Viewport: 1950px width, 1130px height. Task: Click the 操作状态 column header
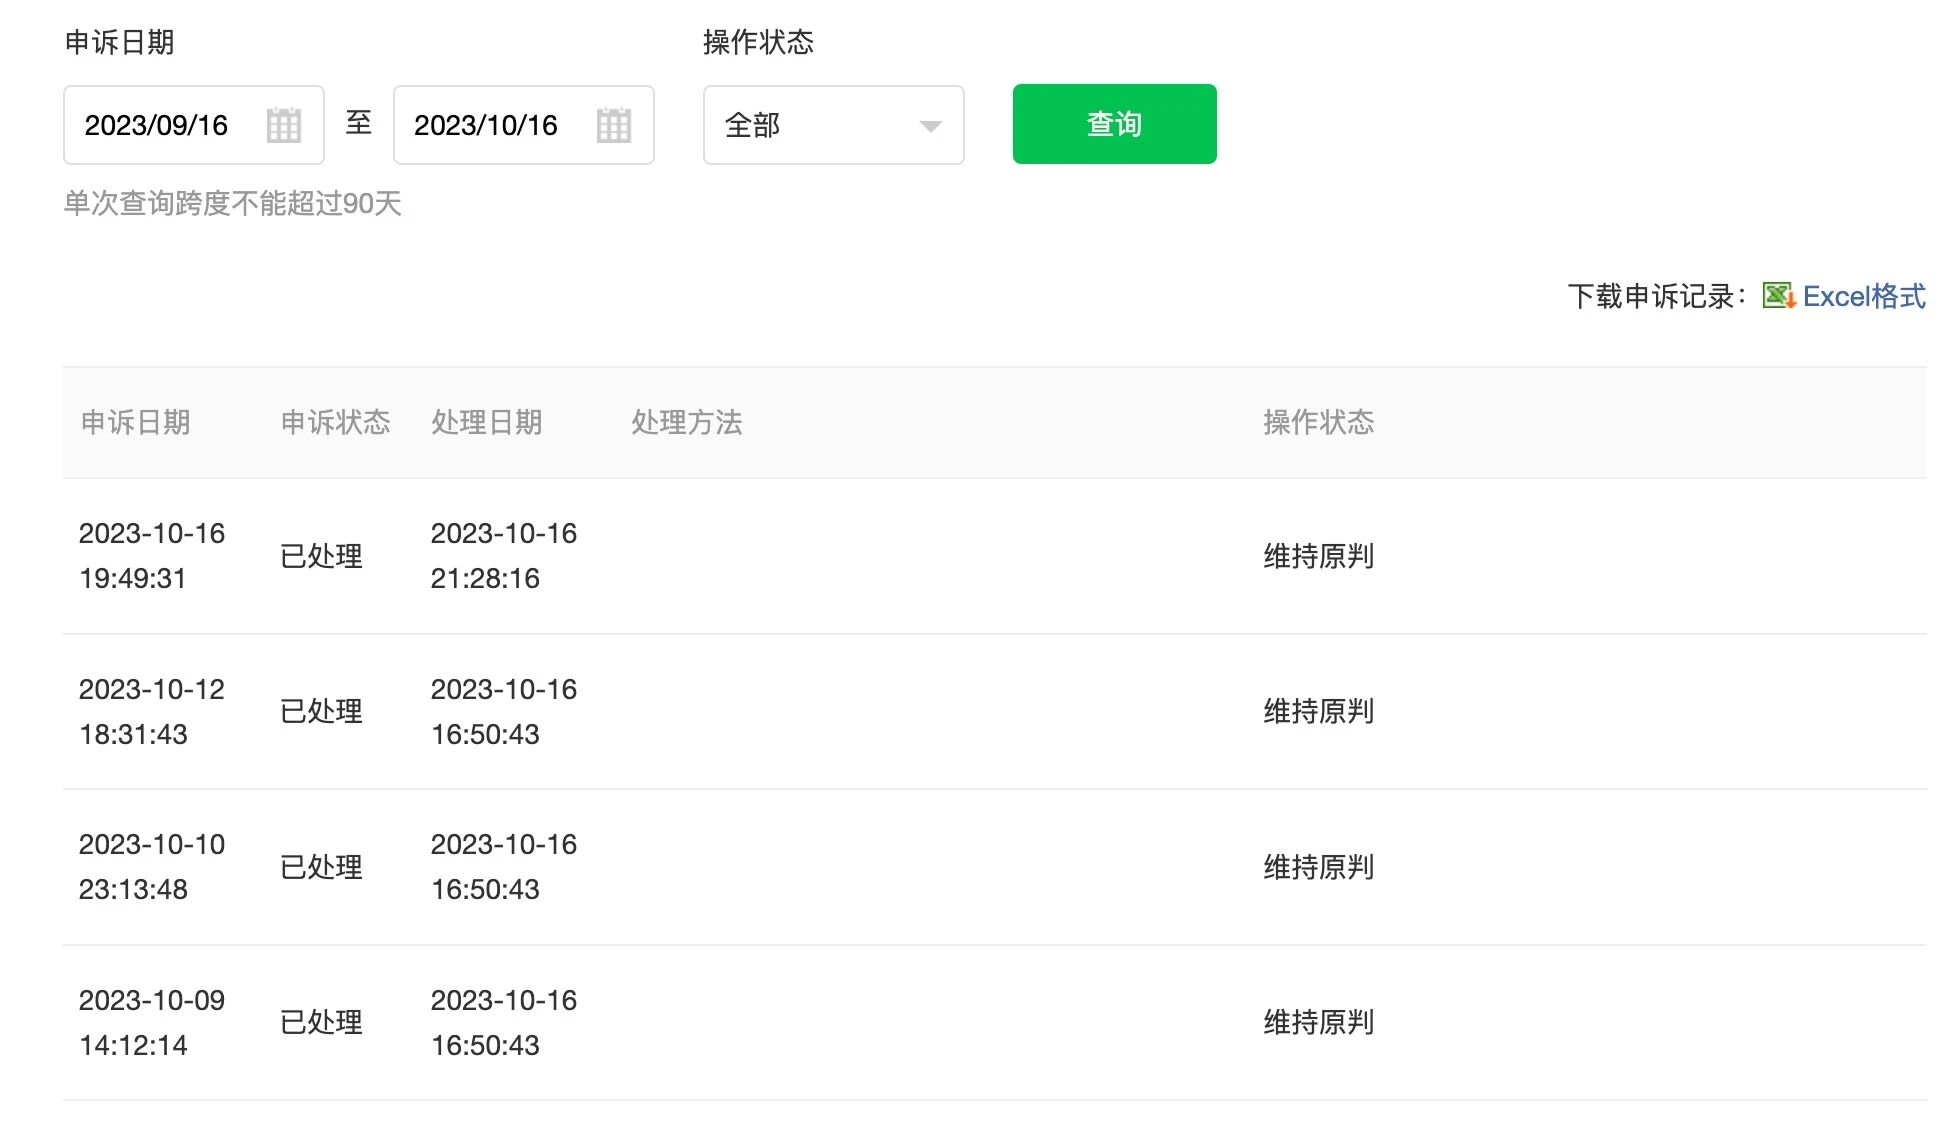pos(1318,422)
